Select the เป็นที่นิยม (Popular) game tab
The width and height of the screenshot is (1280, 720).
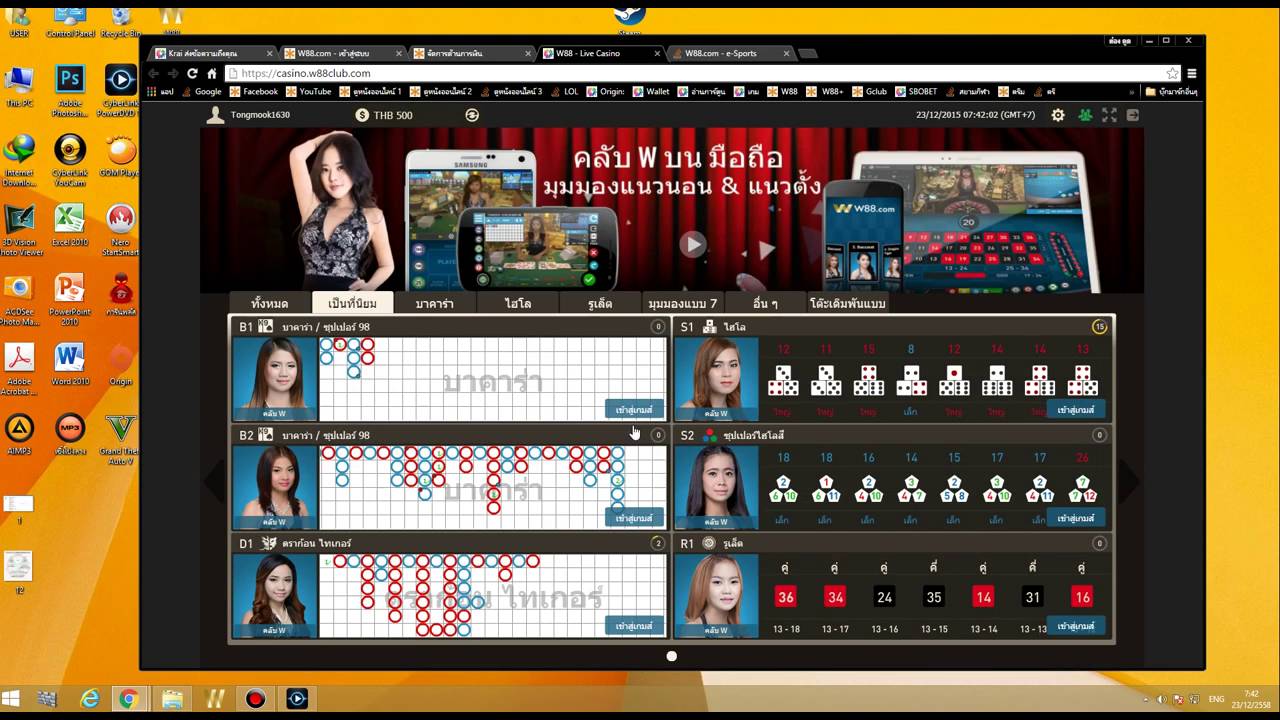point(352,303)
